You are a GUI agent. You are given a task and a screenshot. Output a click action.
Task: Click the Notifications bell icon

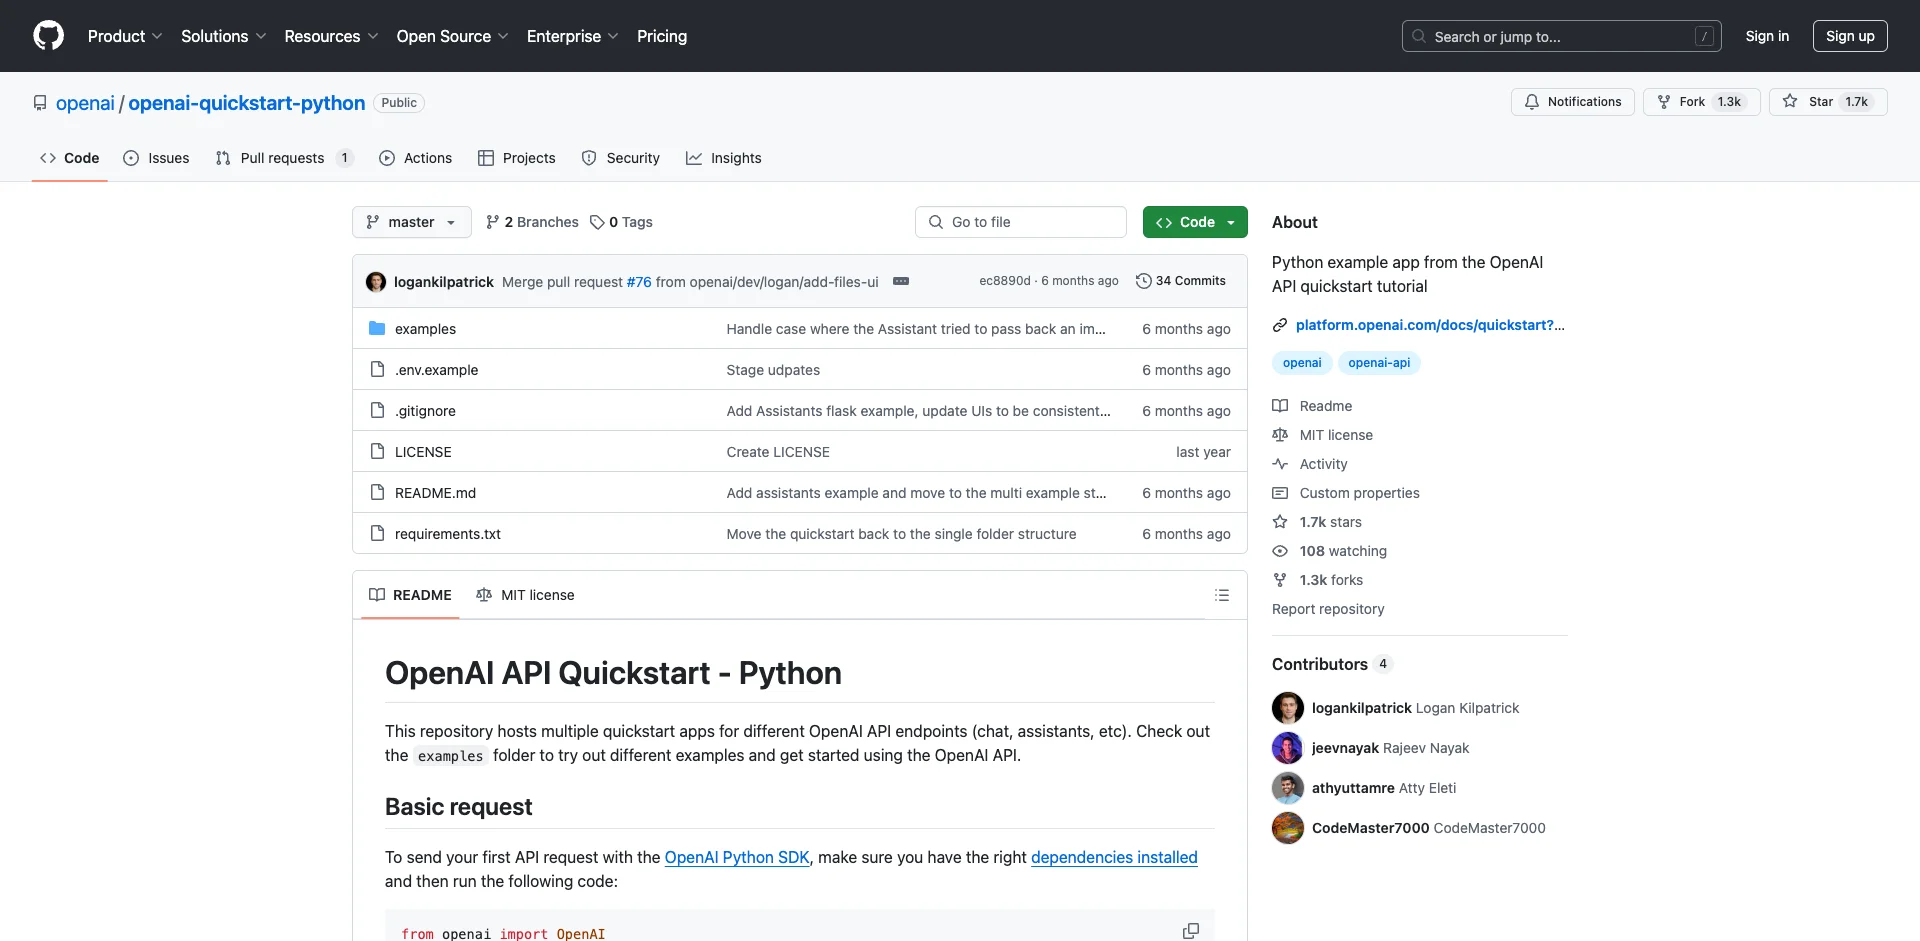[x=1531, y=102]
